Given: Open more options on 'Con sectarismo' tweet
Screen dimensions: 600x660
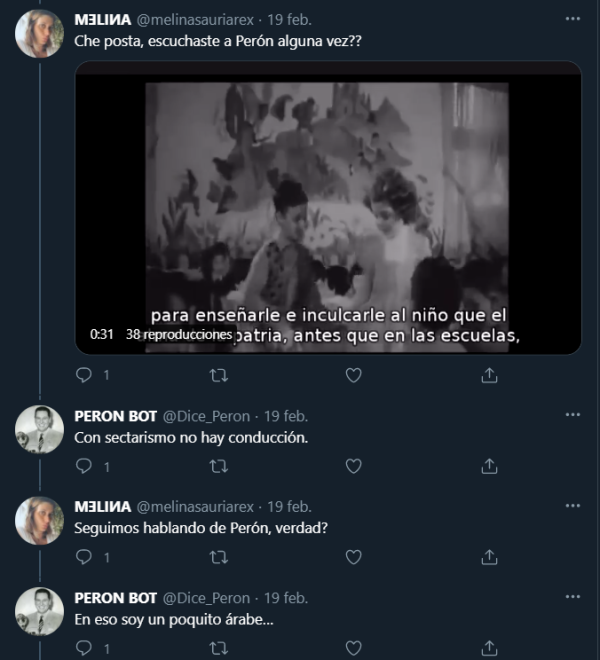Looking at the screenshot, I should (x=572, y=415).
